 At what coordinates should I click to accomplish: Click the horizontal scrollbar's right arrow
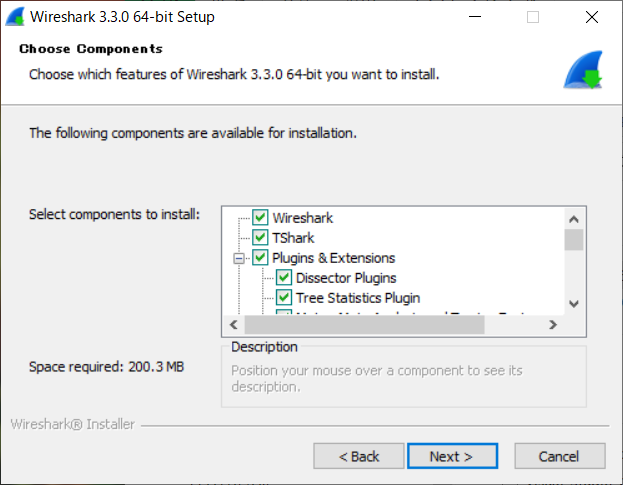(x=553, y=325)
